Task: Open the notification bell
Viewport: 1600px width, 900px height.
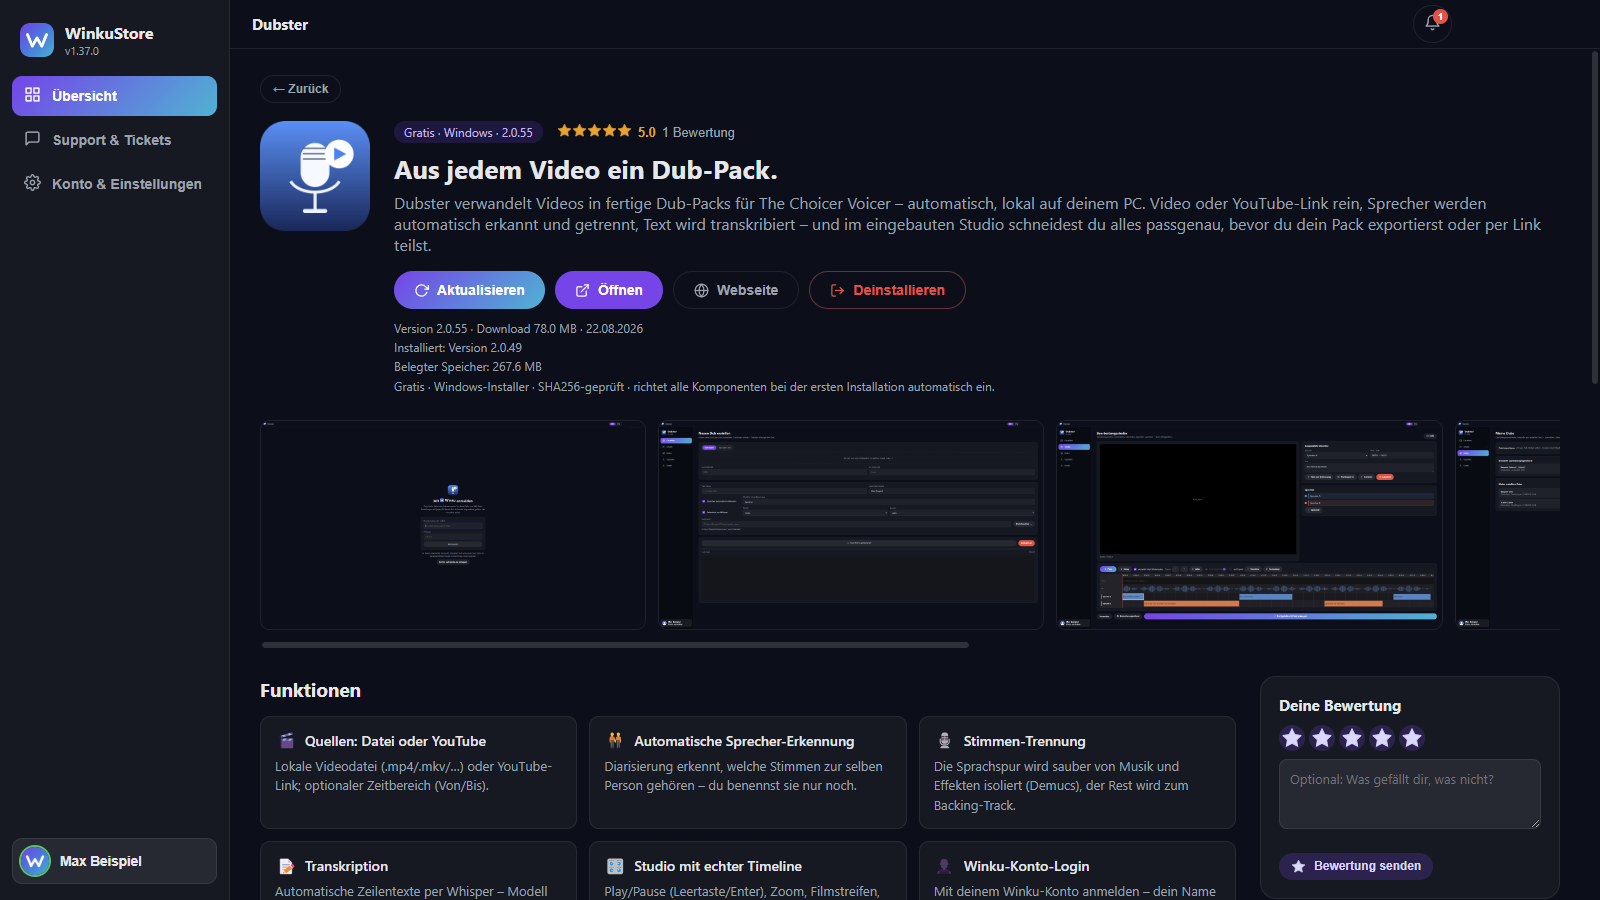Action: pos(1432,24)
